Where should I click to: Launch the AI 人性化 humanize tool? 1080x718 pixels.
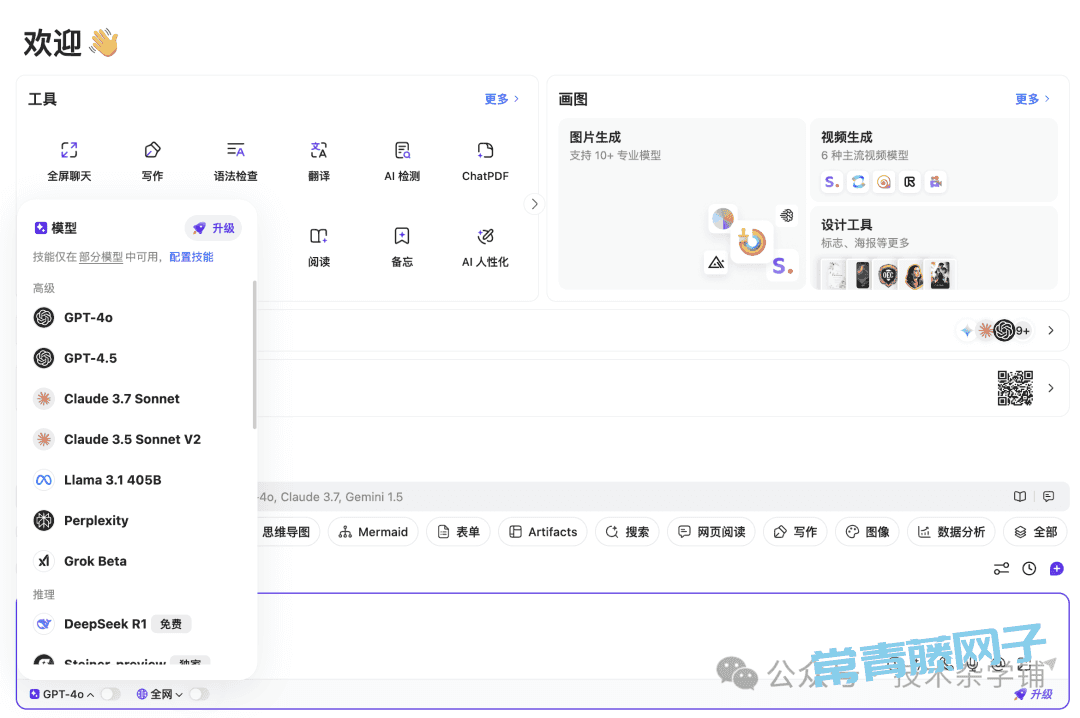pos(486,247)
